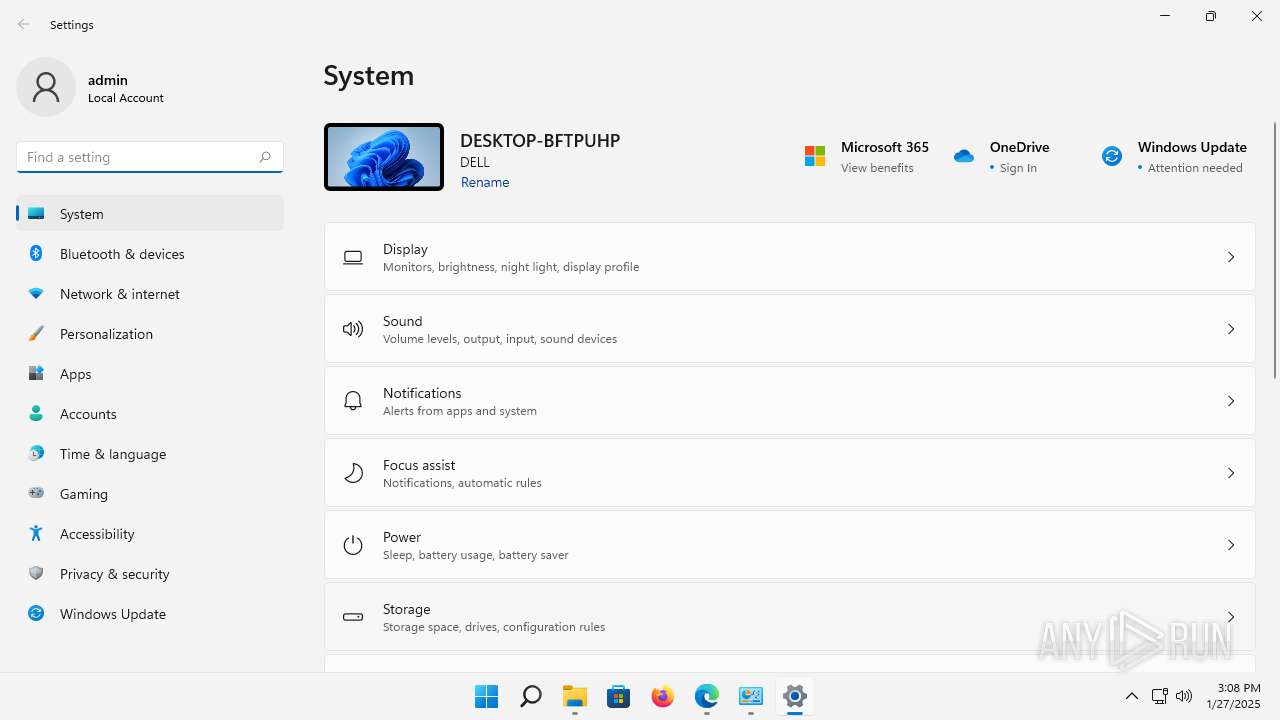Click the Focus assist moon icon

[x=353, y=473]
